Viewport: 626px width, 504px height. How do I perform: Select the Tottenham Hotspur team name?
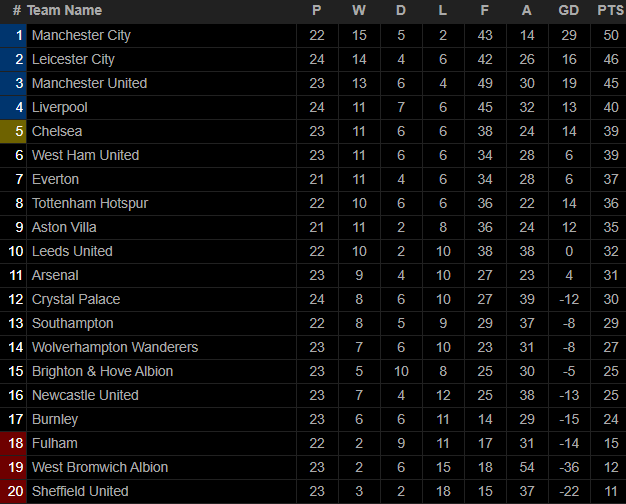(x=90, y=203)
